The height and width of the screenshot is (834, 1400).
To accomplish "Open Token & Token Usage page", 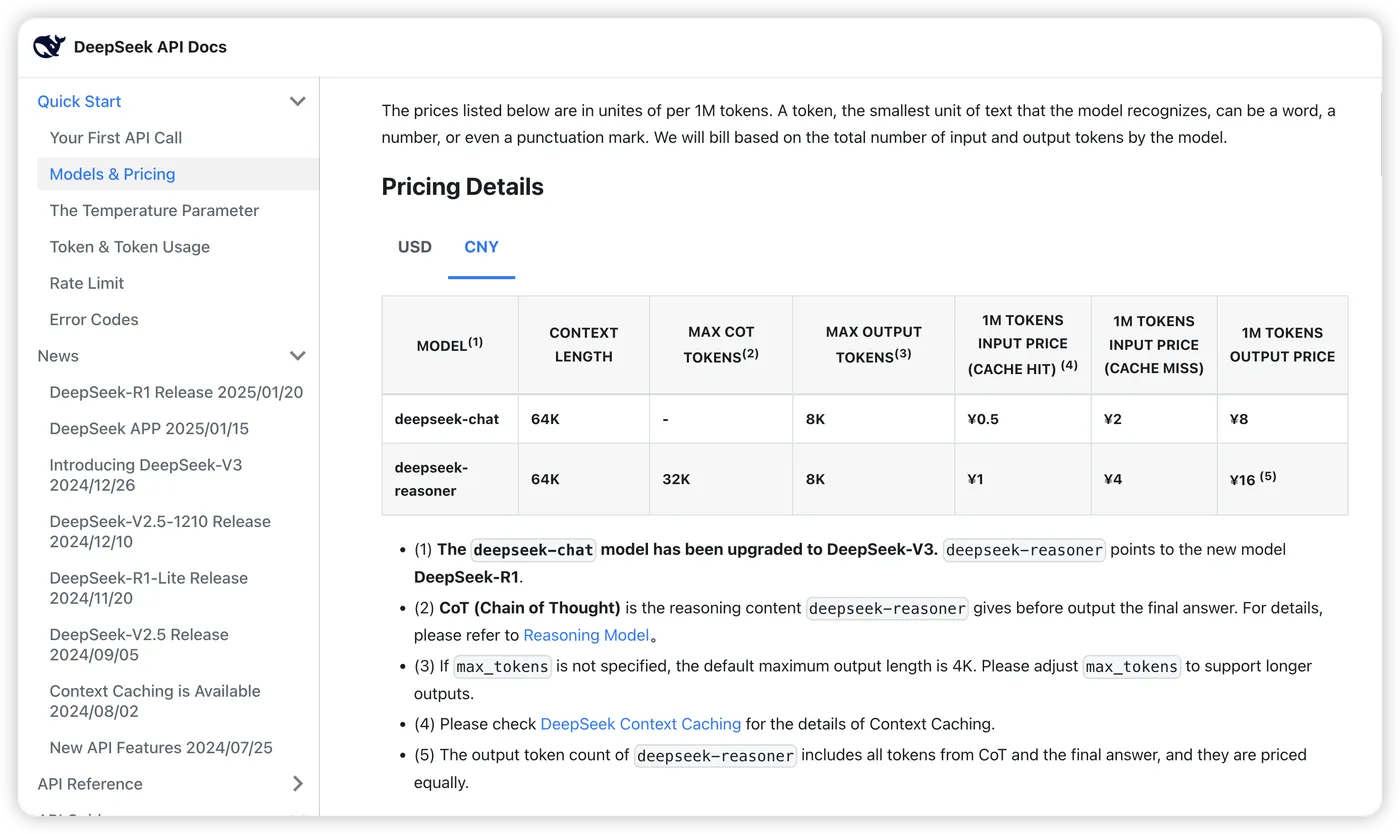I will pos(130,247).
